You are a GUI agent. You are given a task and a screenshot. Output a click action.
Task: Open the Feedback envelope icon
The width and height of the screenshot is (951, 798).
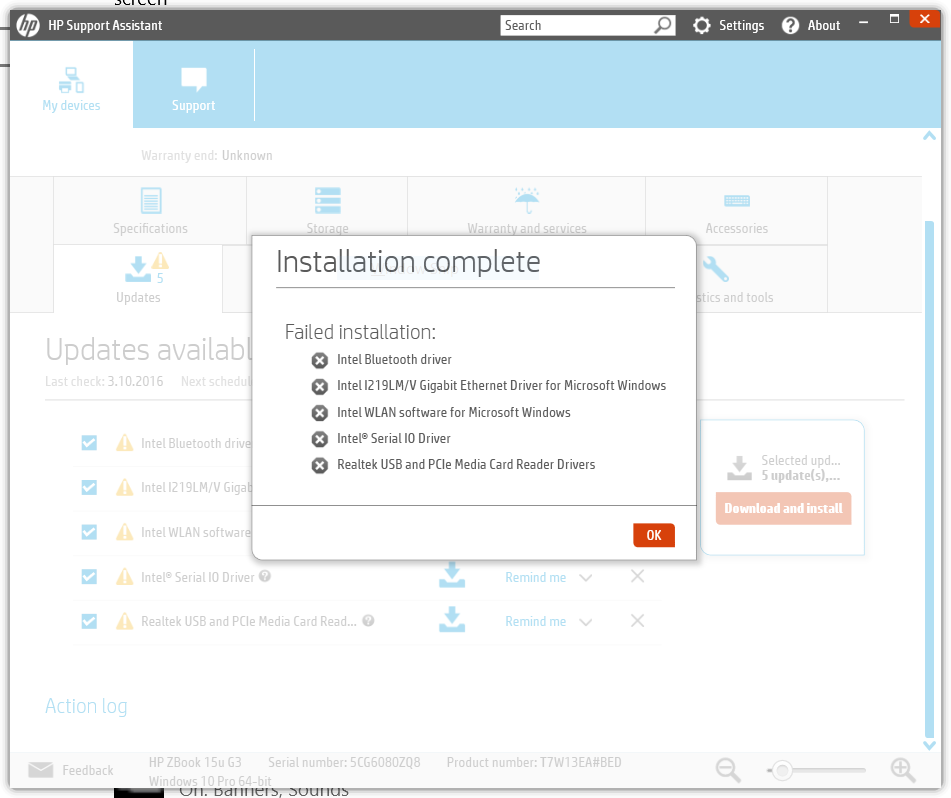(41, 770)
